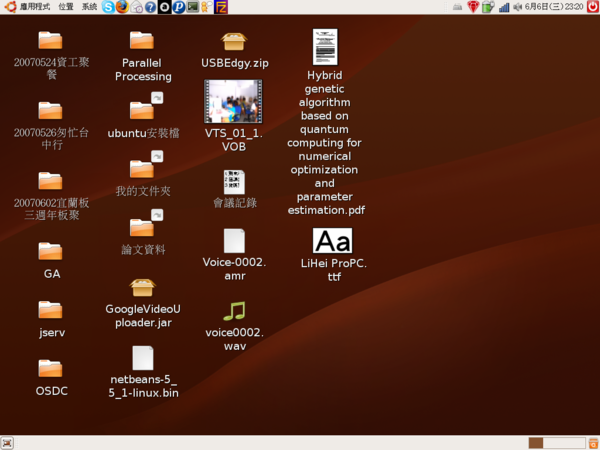Select the Parallel Processing folder

142,40
